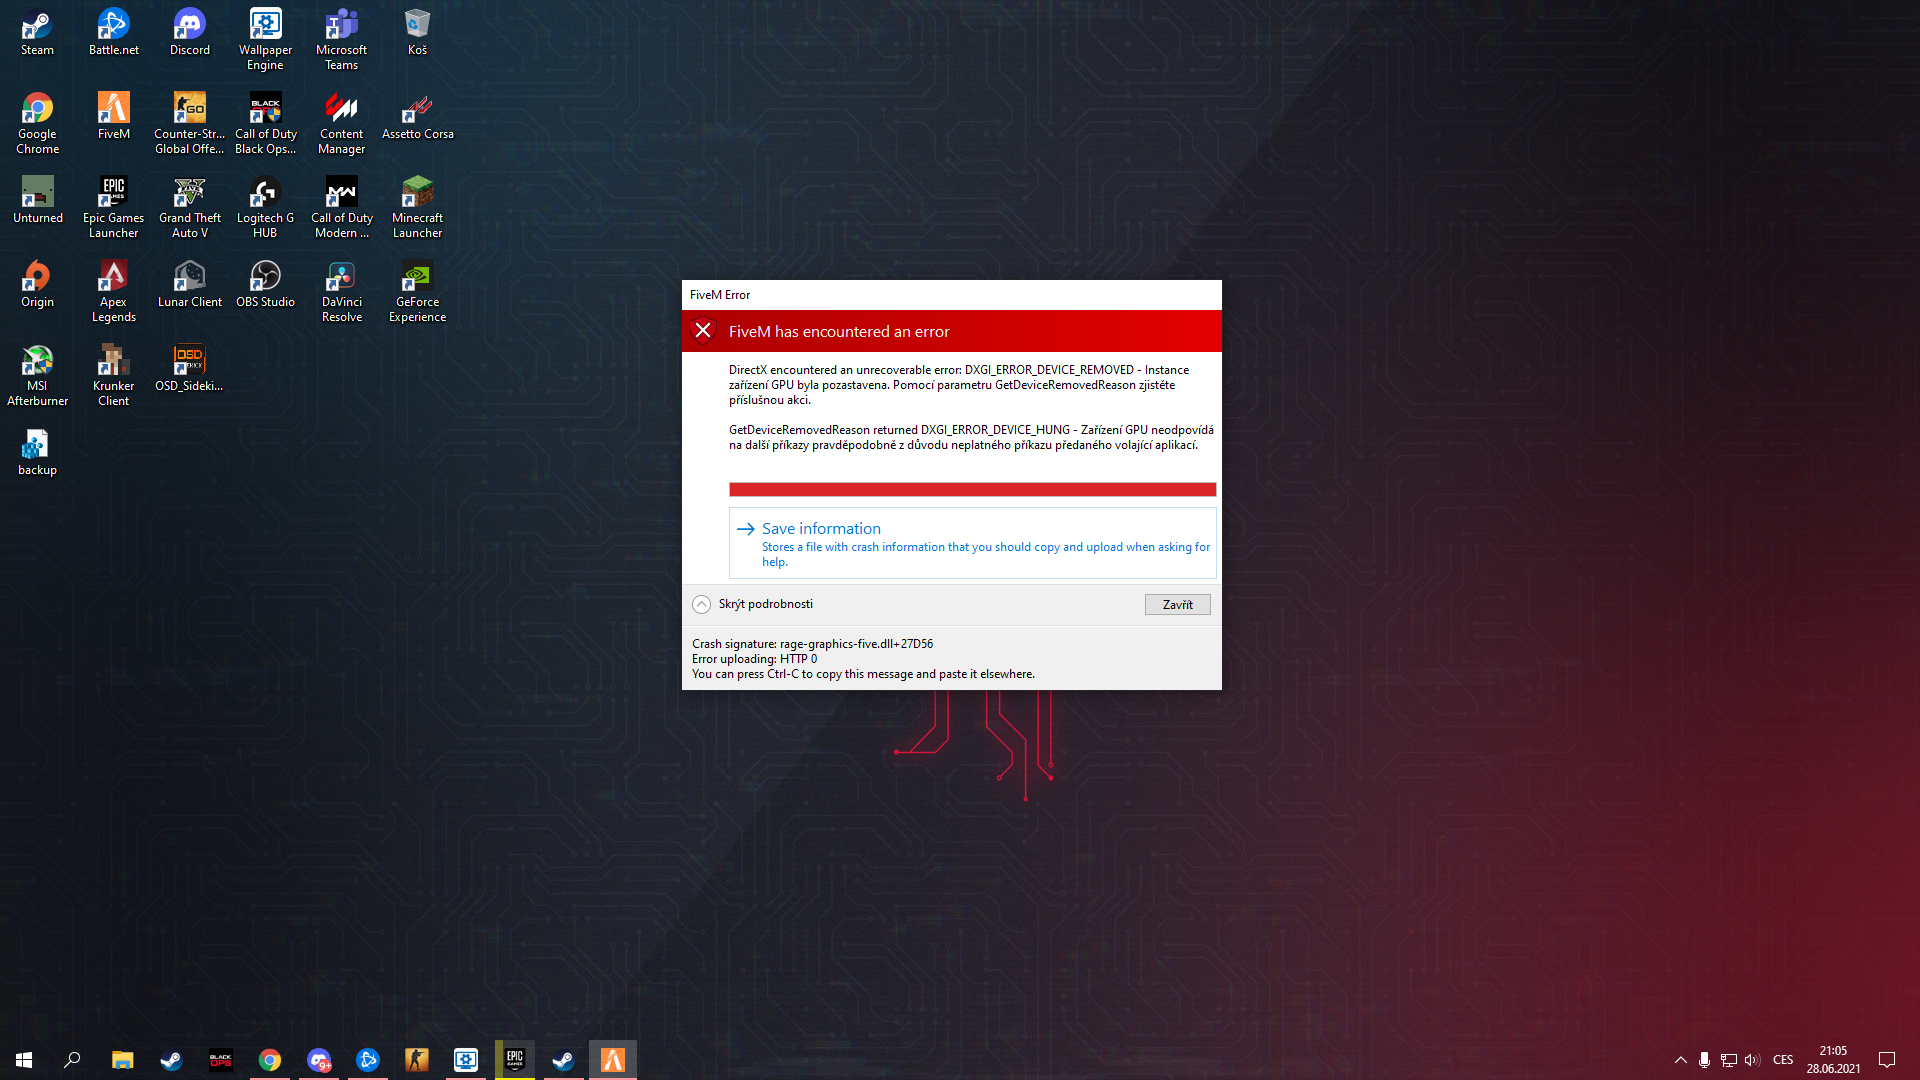This screenshot has height=1080, width=1920.
Task: Open Microsoft Teams desktop shortcut
Action: (341, 40)
